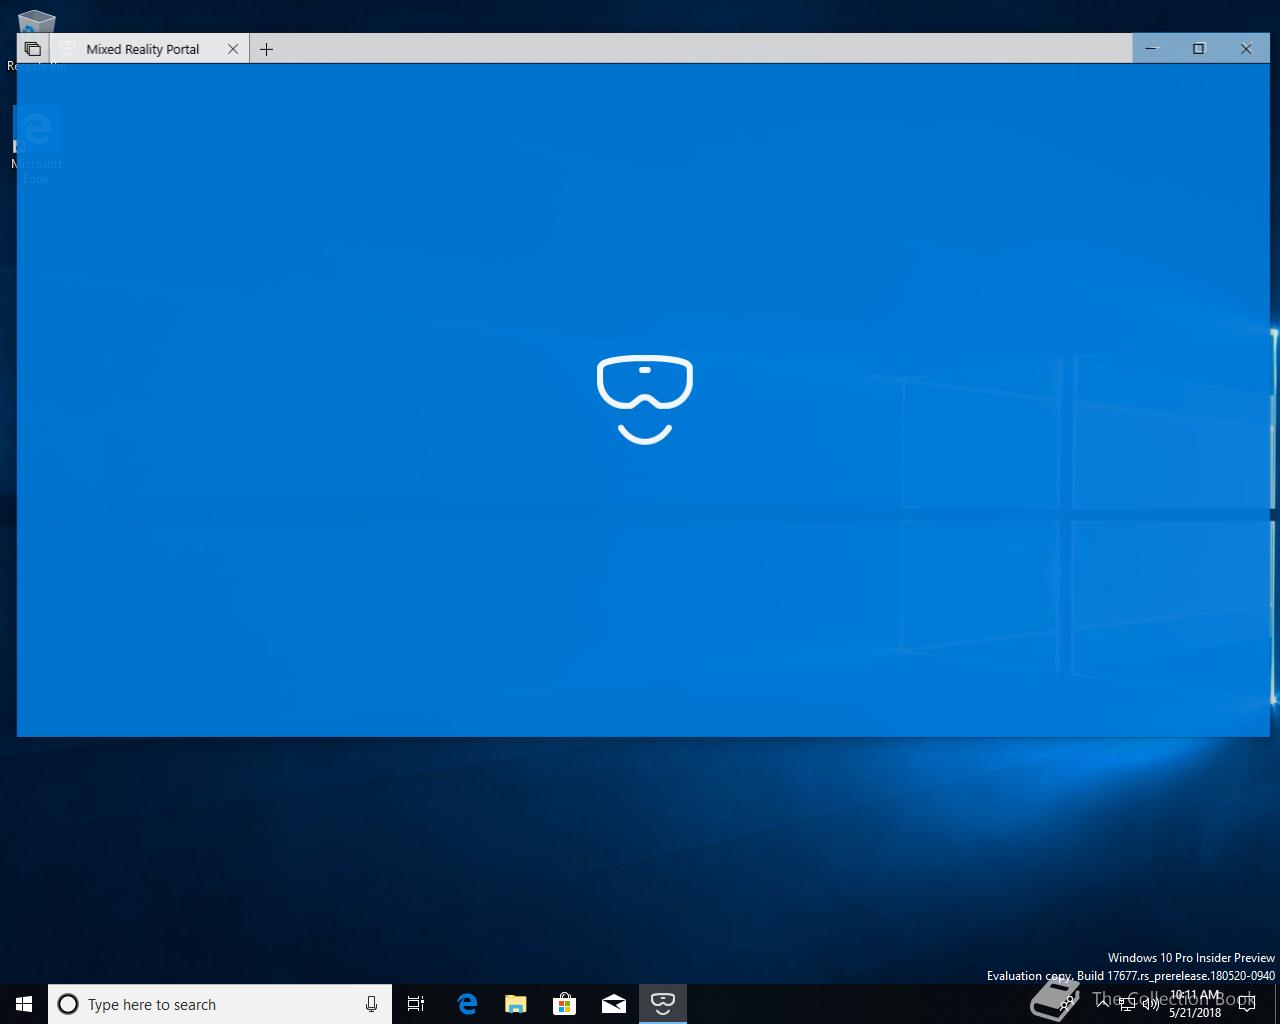Minimize the Mixed Reality Portal window
This screenshot has width=1280, height=1024.
tap(1151, 48)
